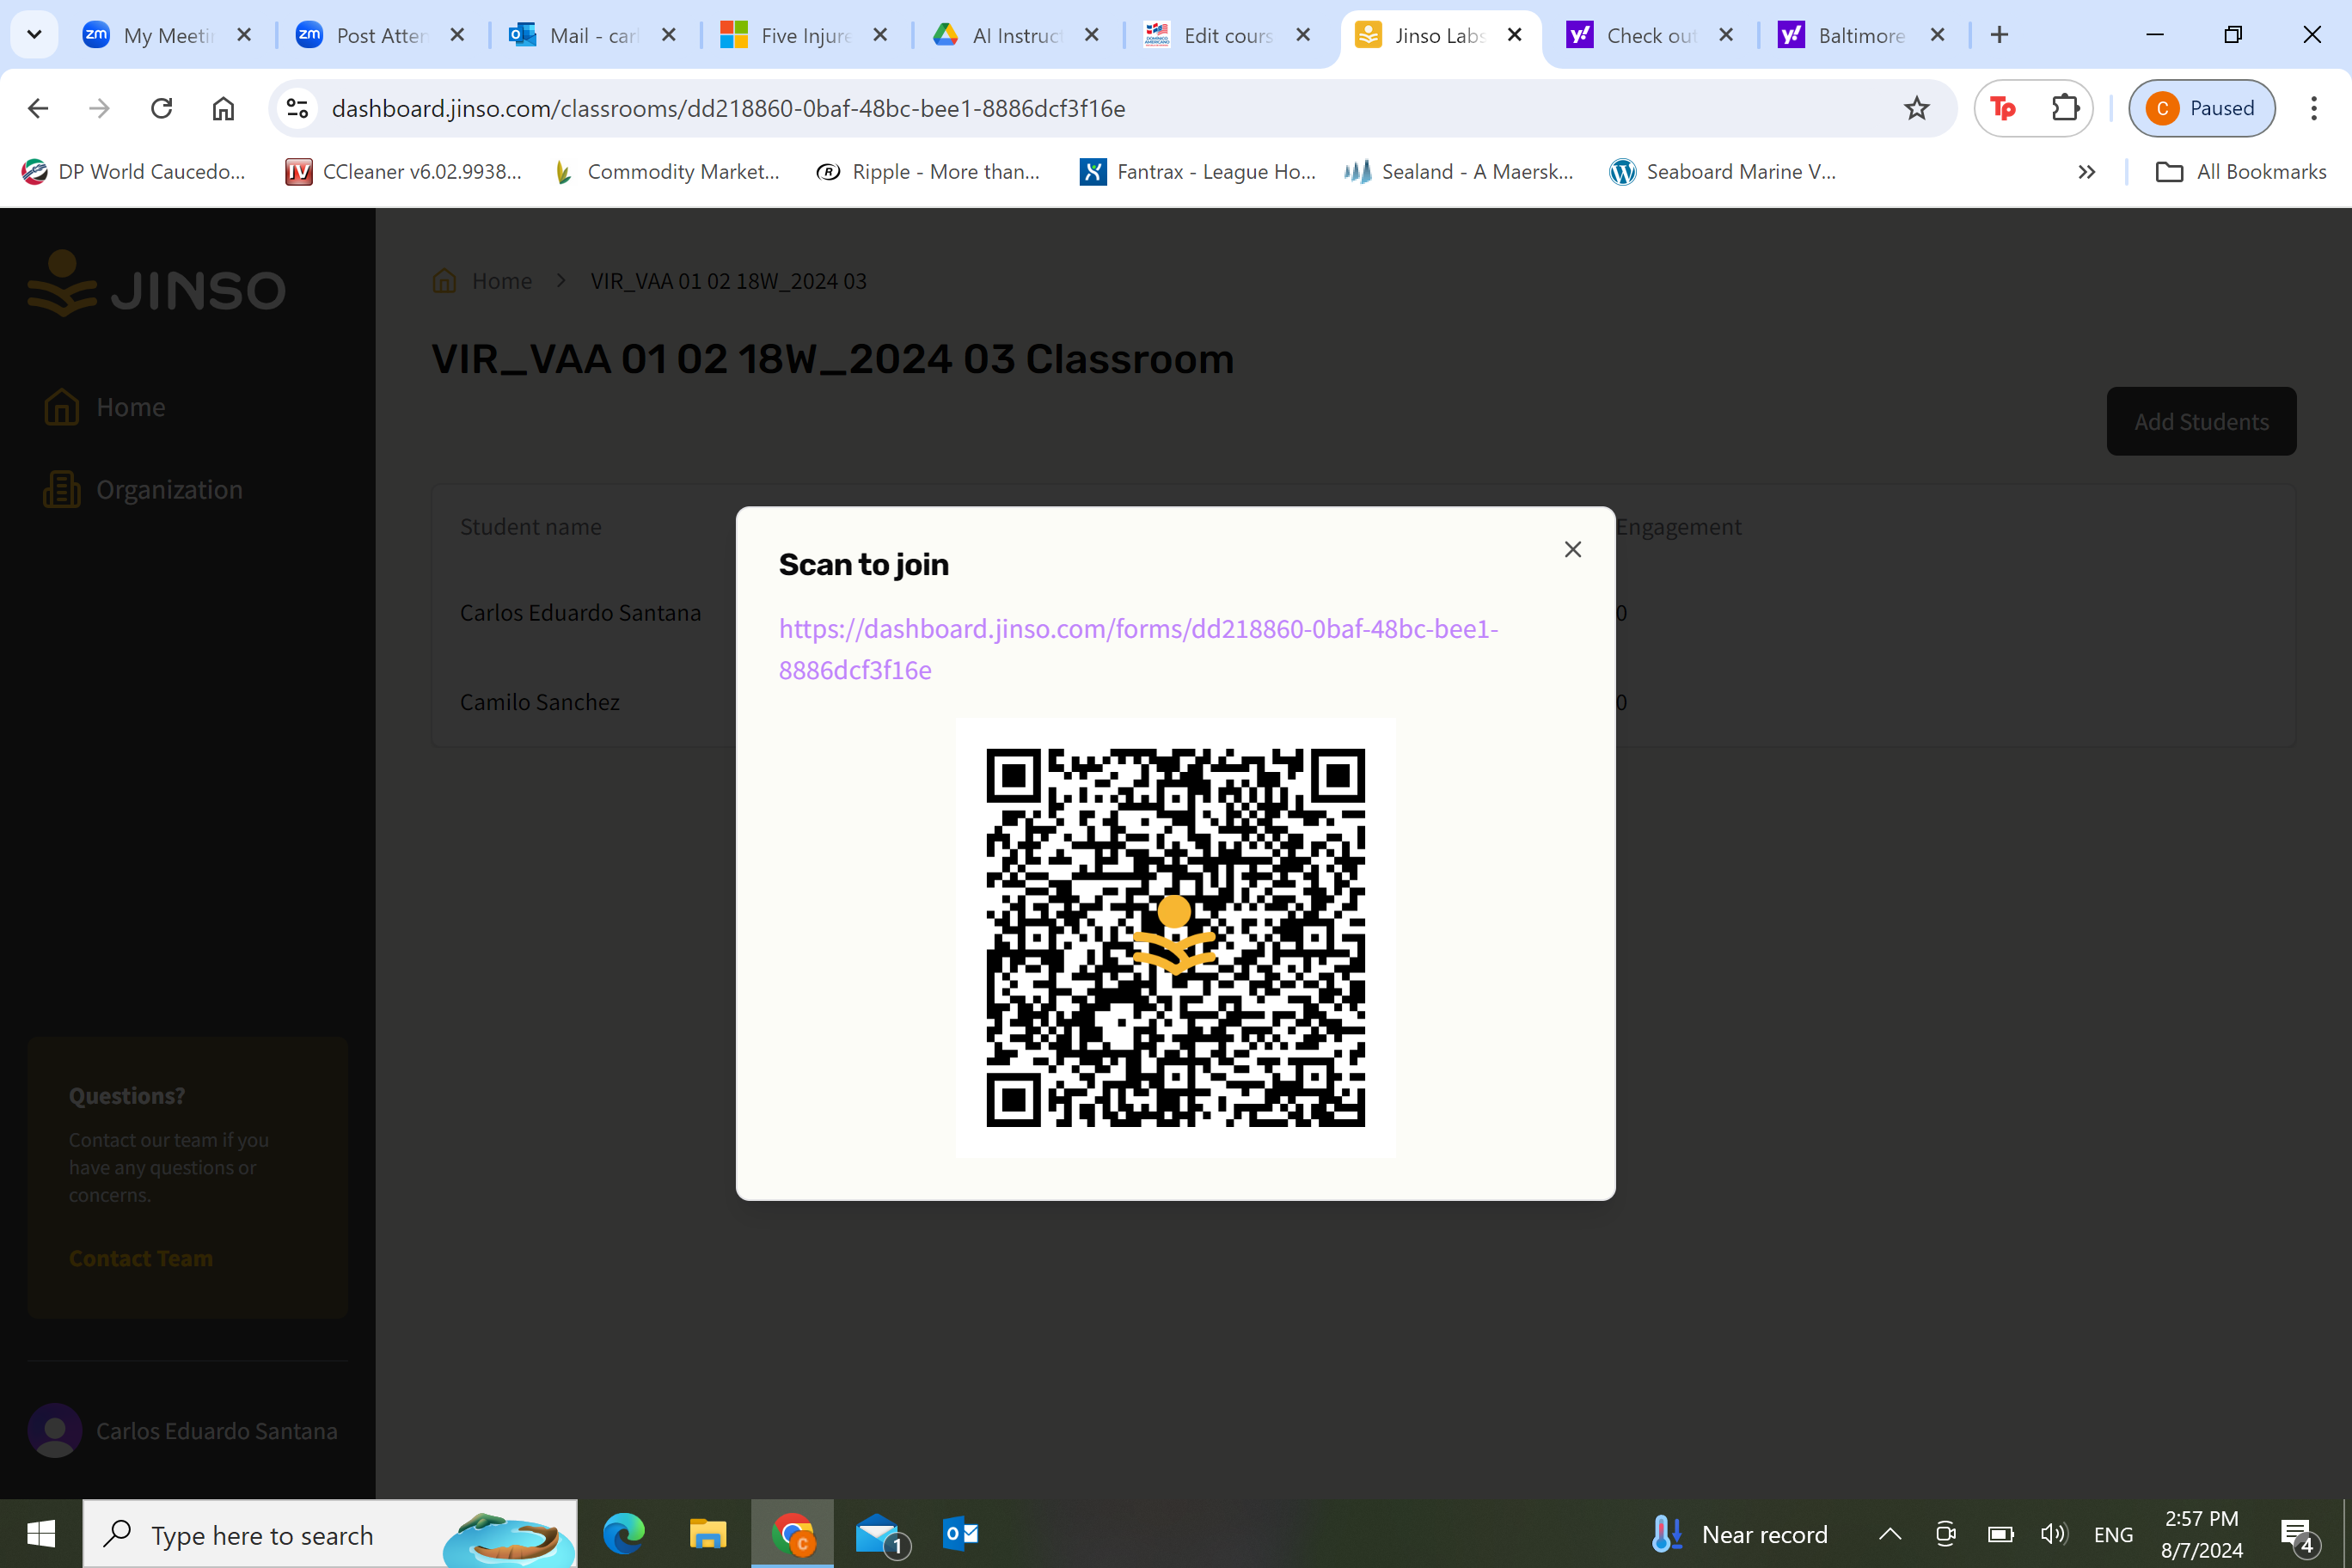Viewport: 2352px width, 1568px height.
Task: Click the Tp extension icon
Action: click(x=2002, y=108)
